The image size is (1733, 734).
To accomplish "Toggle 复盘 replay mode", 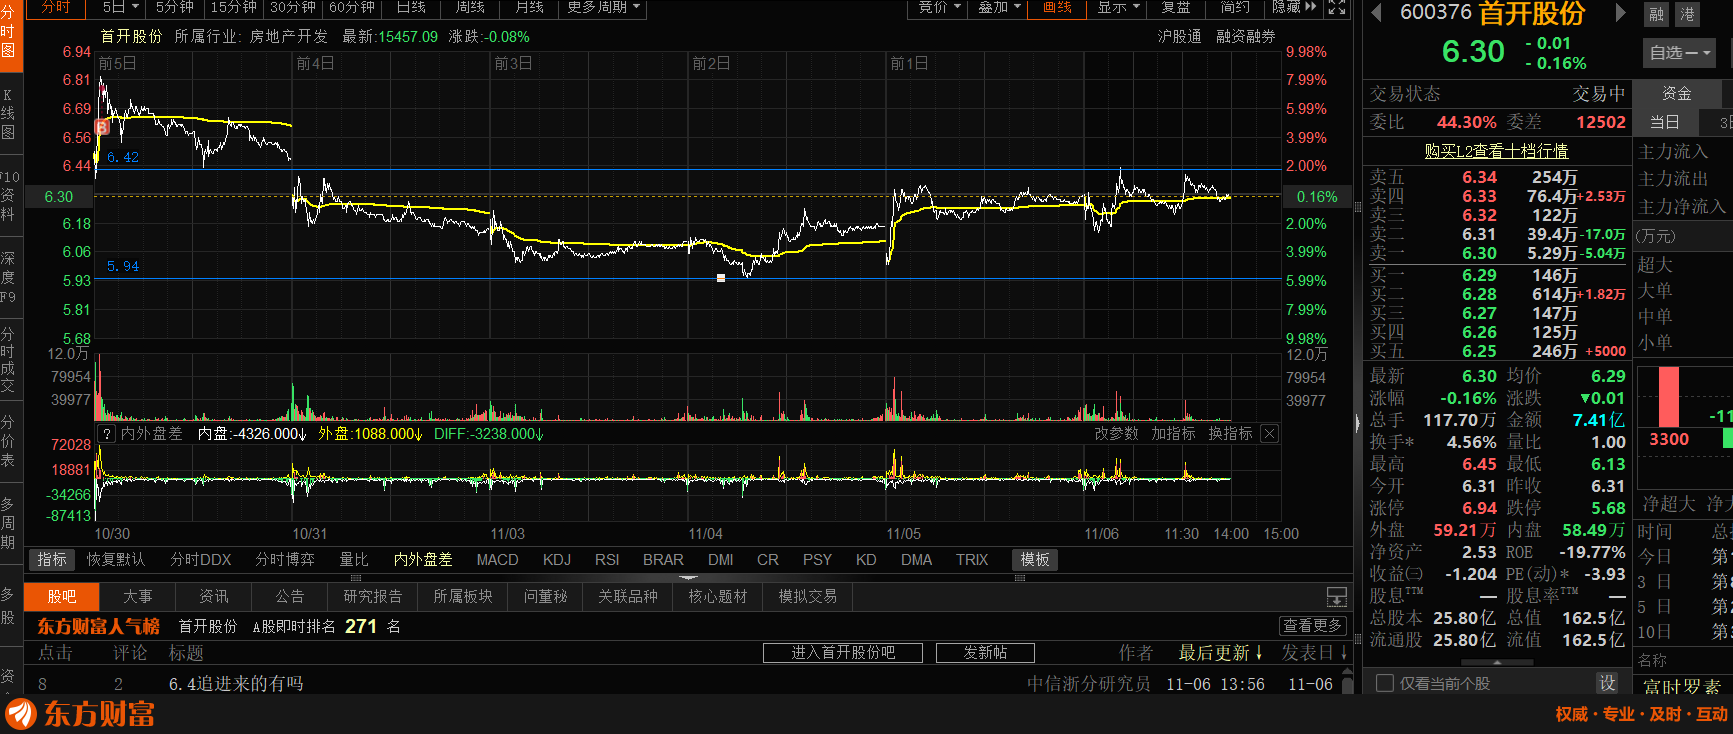I will (1176, 8).
